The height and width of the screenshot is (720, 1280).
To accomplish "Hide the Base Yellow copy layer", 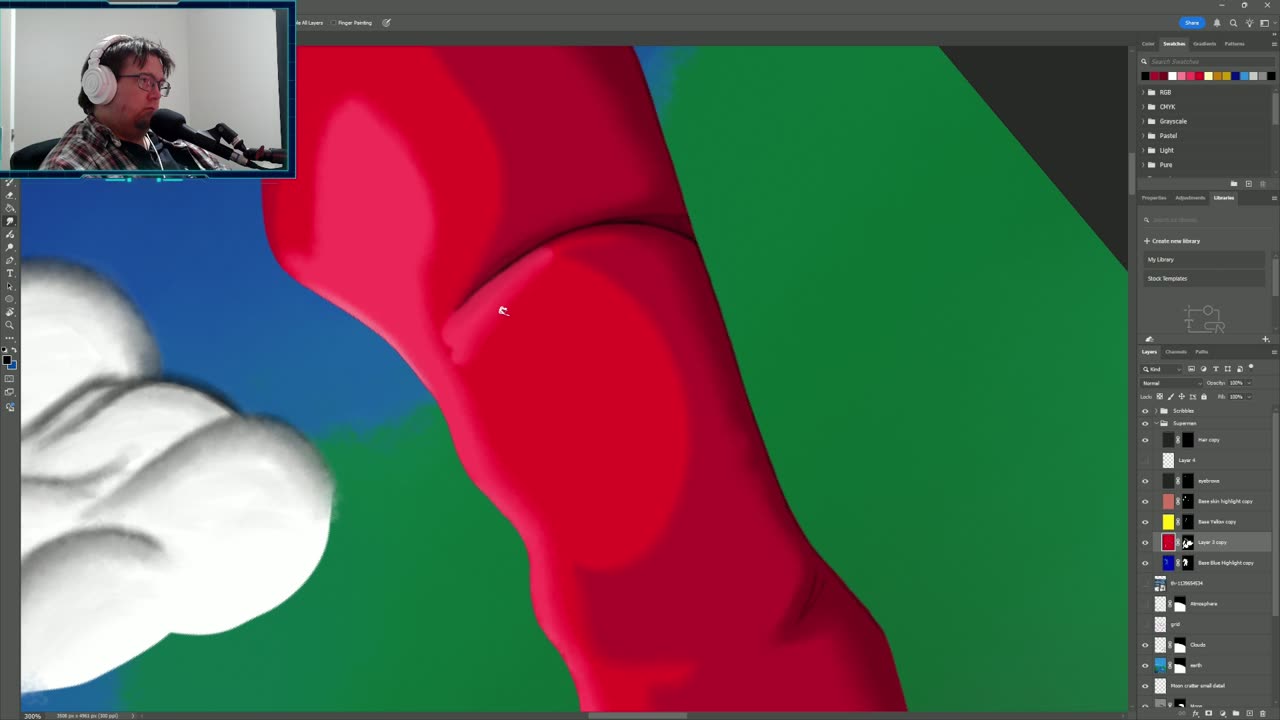I will pos(1146,522).
